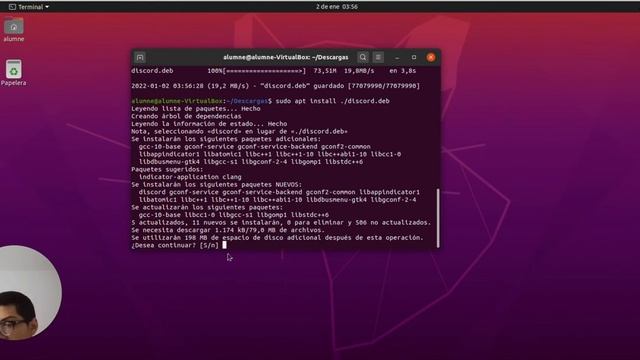Open the alumne home folder icon
Viewport: 640px width, 360px height.
coord(14,30)
